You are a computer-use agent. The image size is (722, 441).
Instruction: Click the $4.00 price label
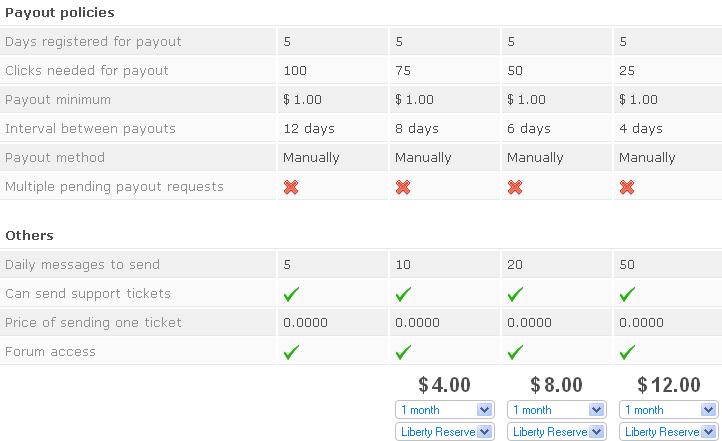(x=444, y=385)
